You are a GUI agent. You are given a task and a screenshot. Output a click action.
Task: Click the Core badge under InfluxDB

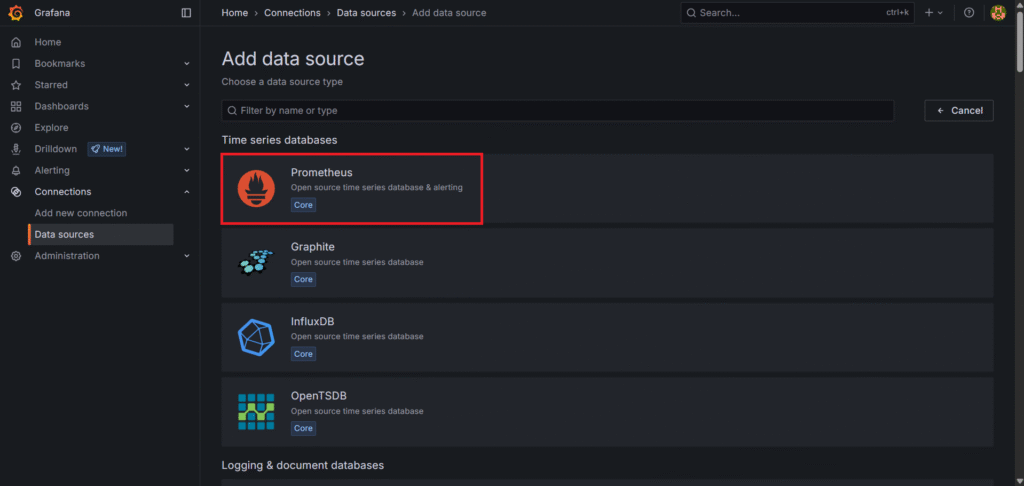pyautogui.click(x=303, y=354)
